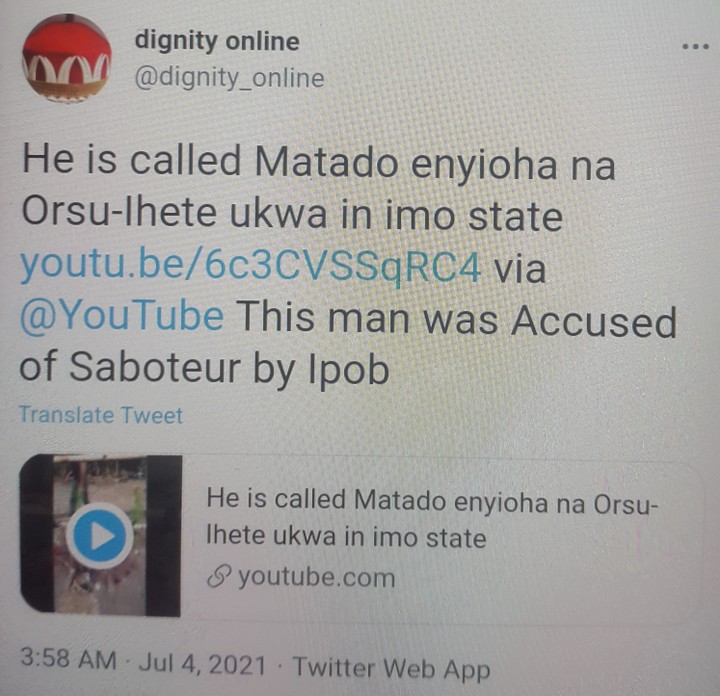Click 'This man was Accused' text
720x696 pixels.
pos(456,320)
